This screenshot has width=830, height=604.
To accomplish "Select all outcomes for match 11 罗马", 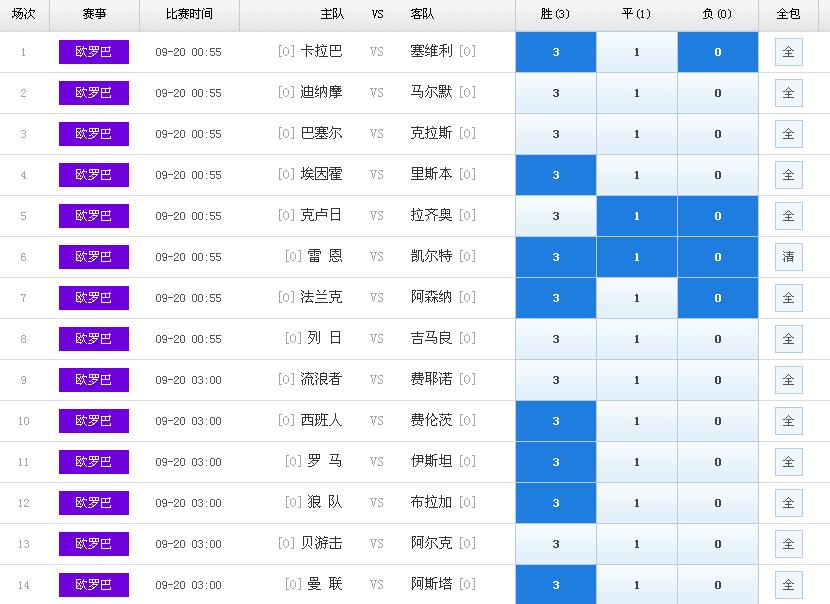I will [x=789, y=462].
